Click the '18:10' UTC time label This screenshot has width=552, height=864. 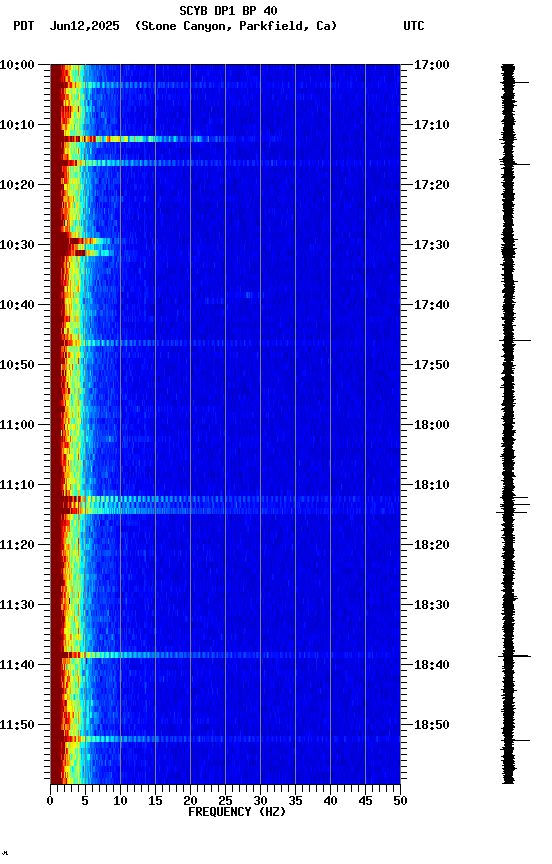point(432,485)
